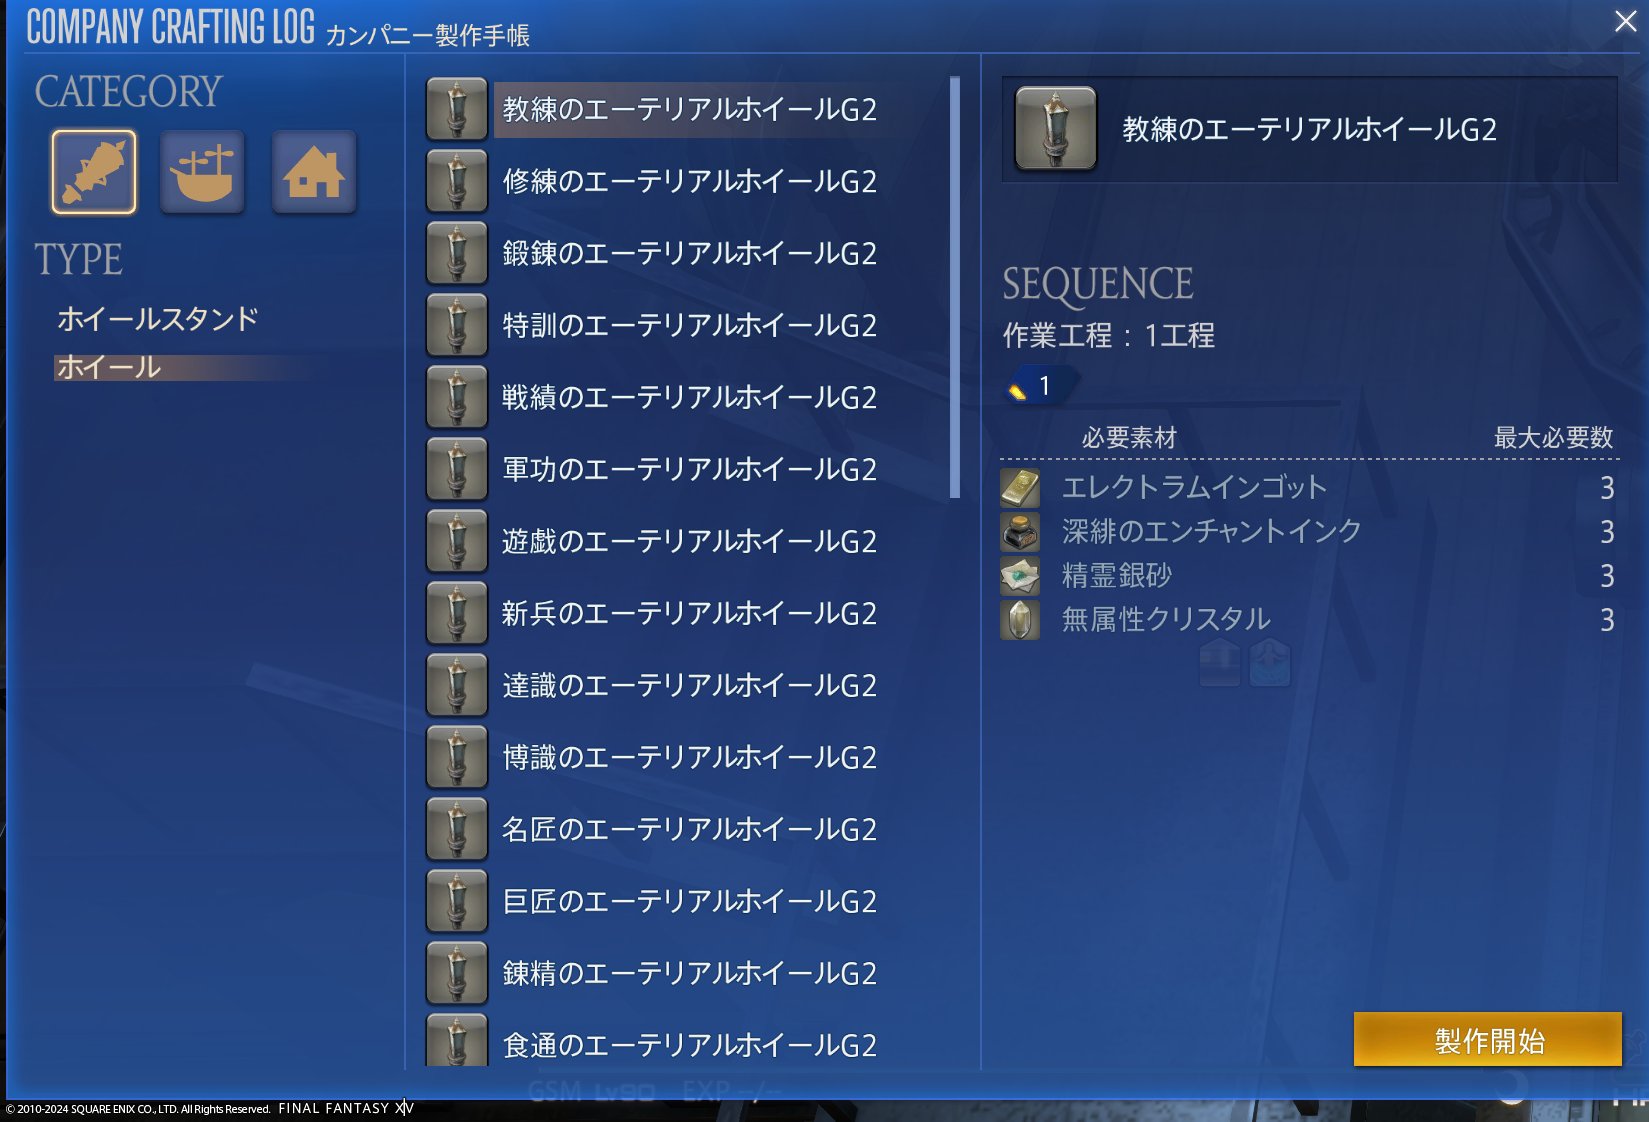Click the large wheel icon in detail header

[1056, 129]
